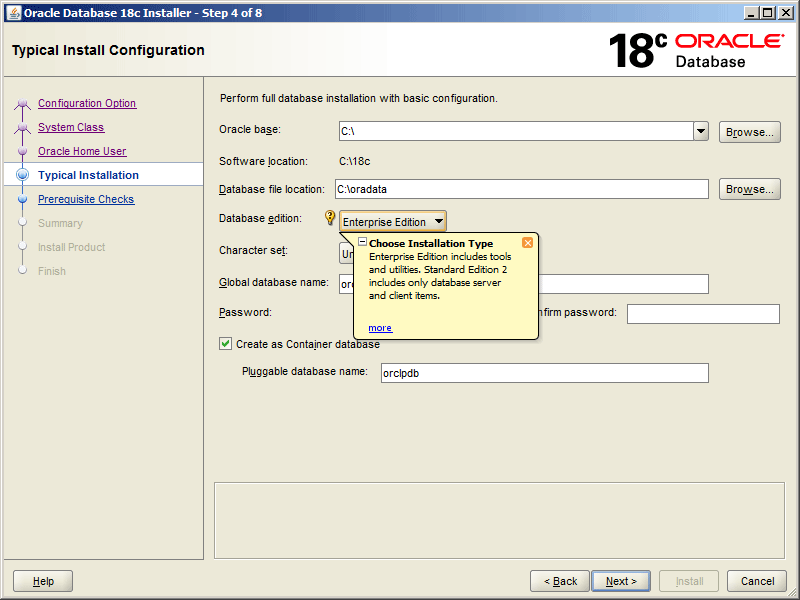Image resolution: width=800 pixels, height=600 pixels.
Task: Maximize the Oracle Database 18c Installer window
Action: [x=768, y=13]
